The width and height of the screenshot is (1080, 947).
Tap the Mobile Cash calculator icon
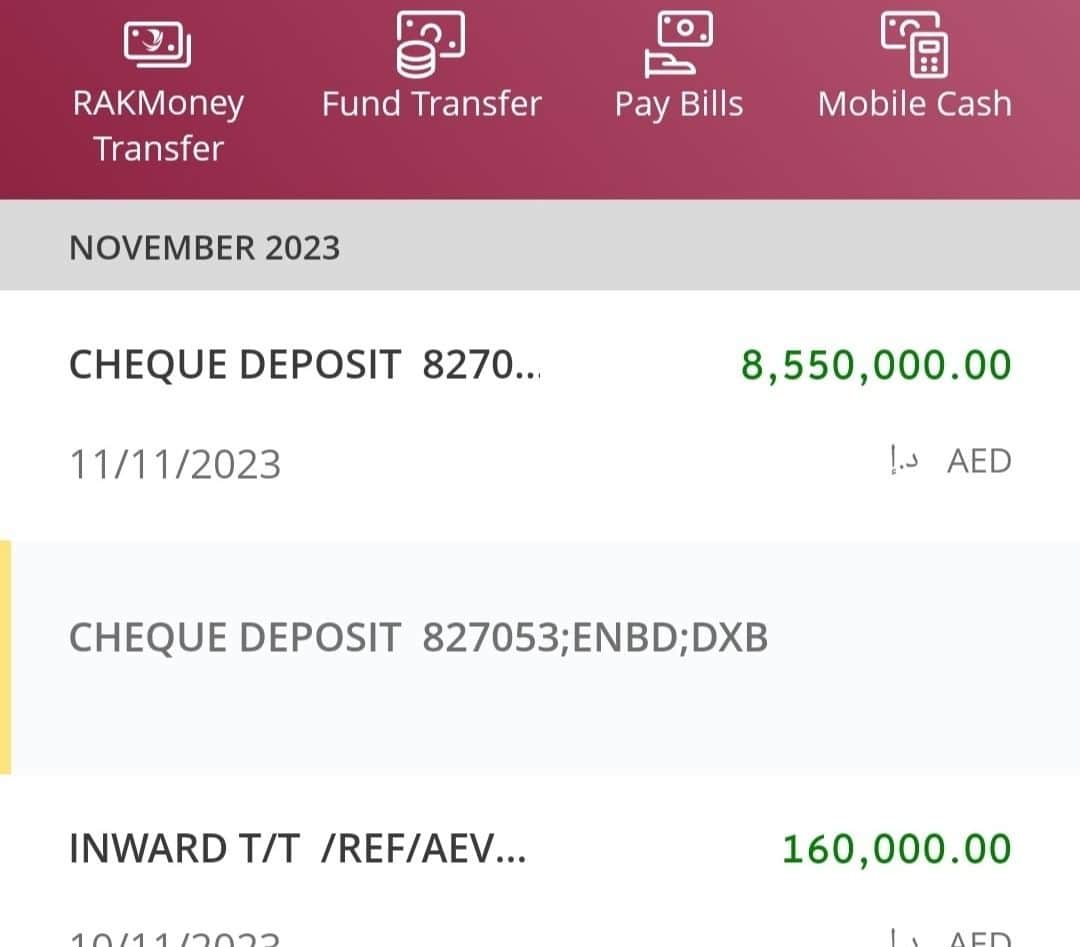(914, 44)
